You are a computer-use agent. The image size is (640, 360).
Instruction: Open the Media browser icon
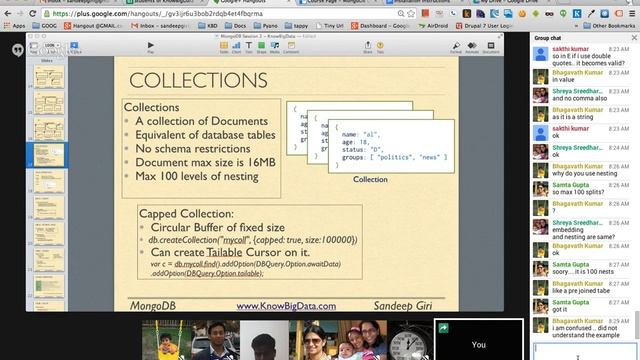[x=275, y=47]
